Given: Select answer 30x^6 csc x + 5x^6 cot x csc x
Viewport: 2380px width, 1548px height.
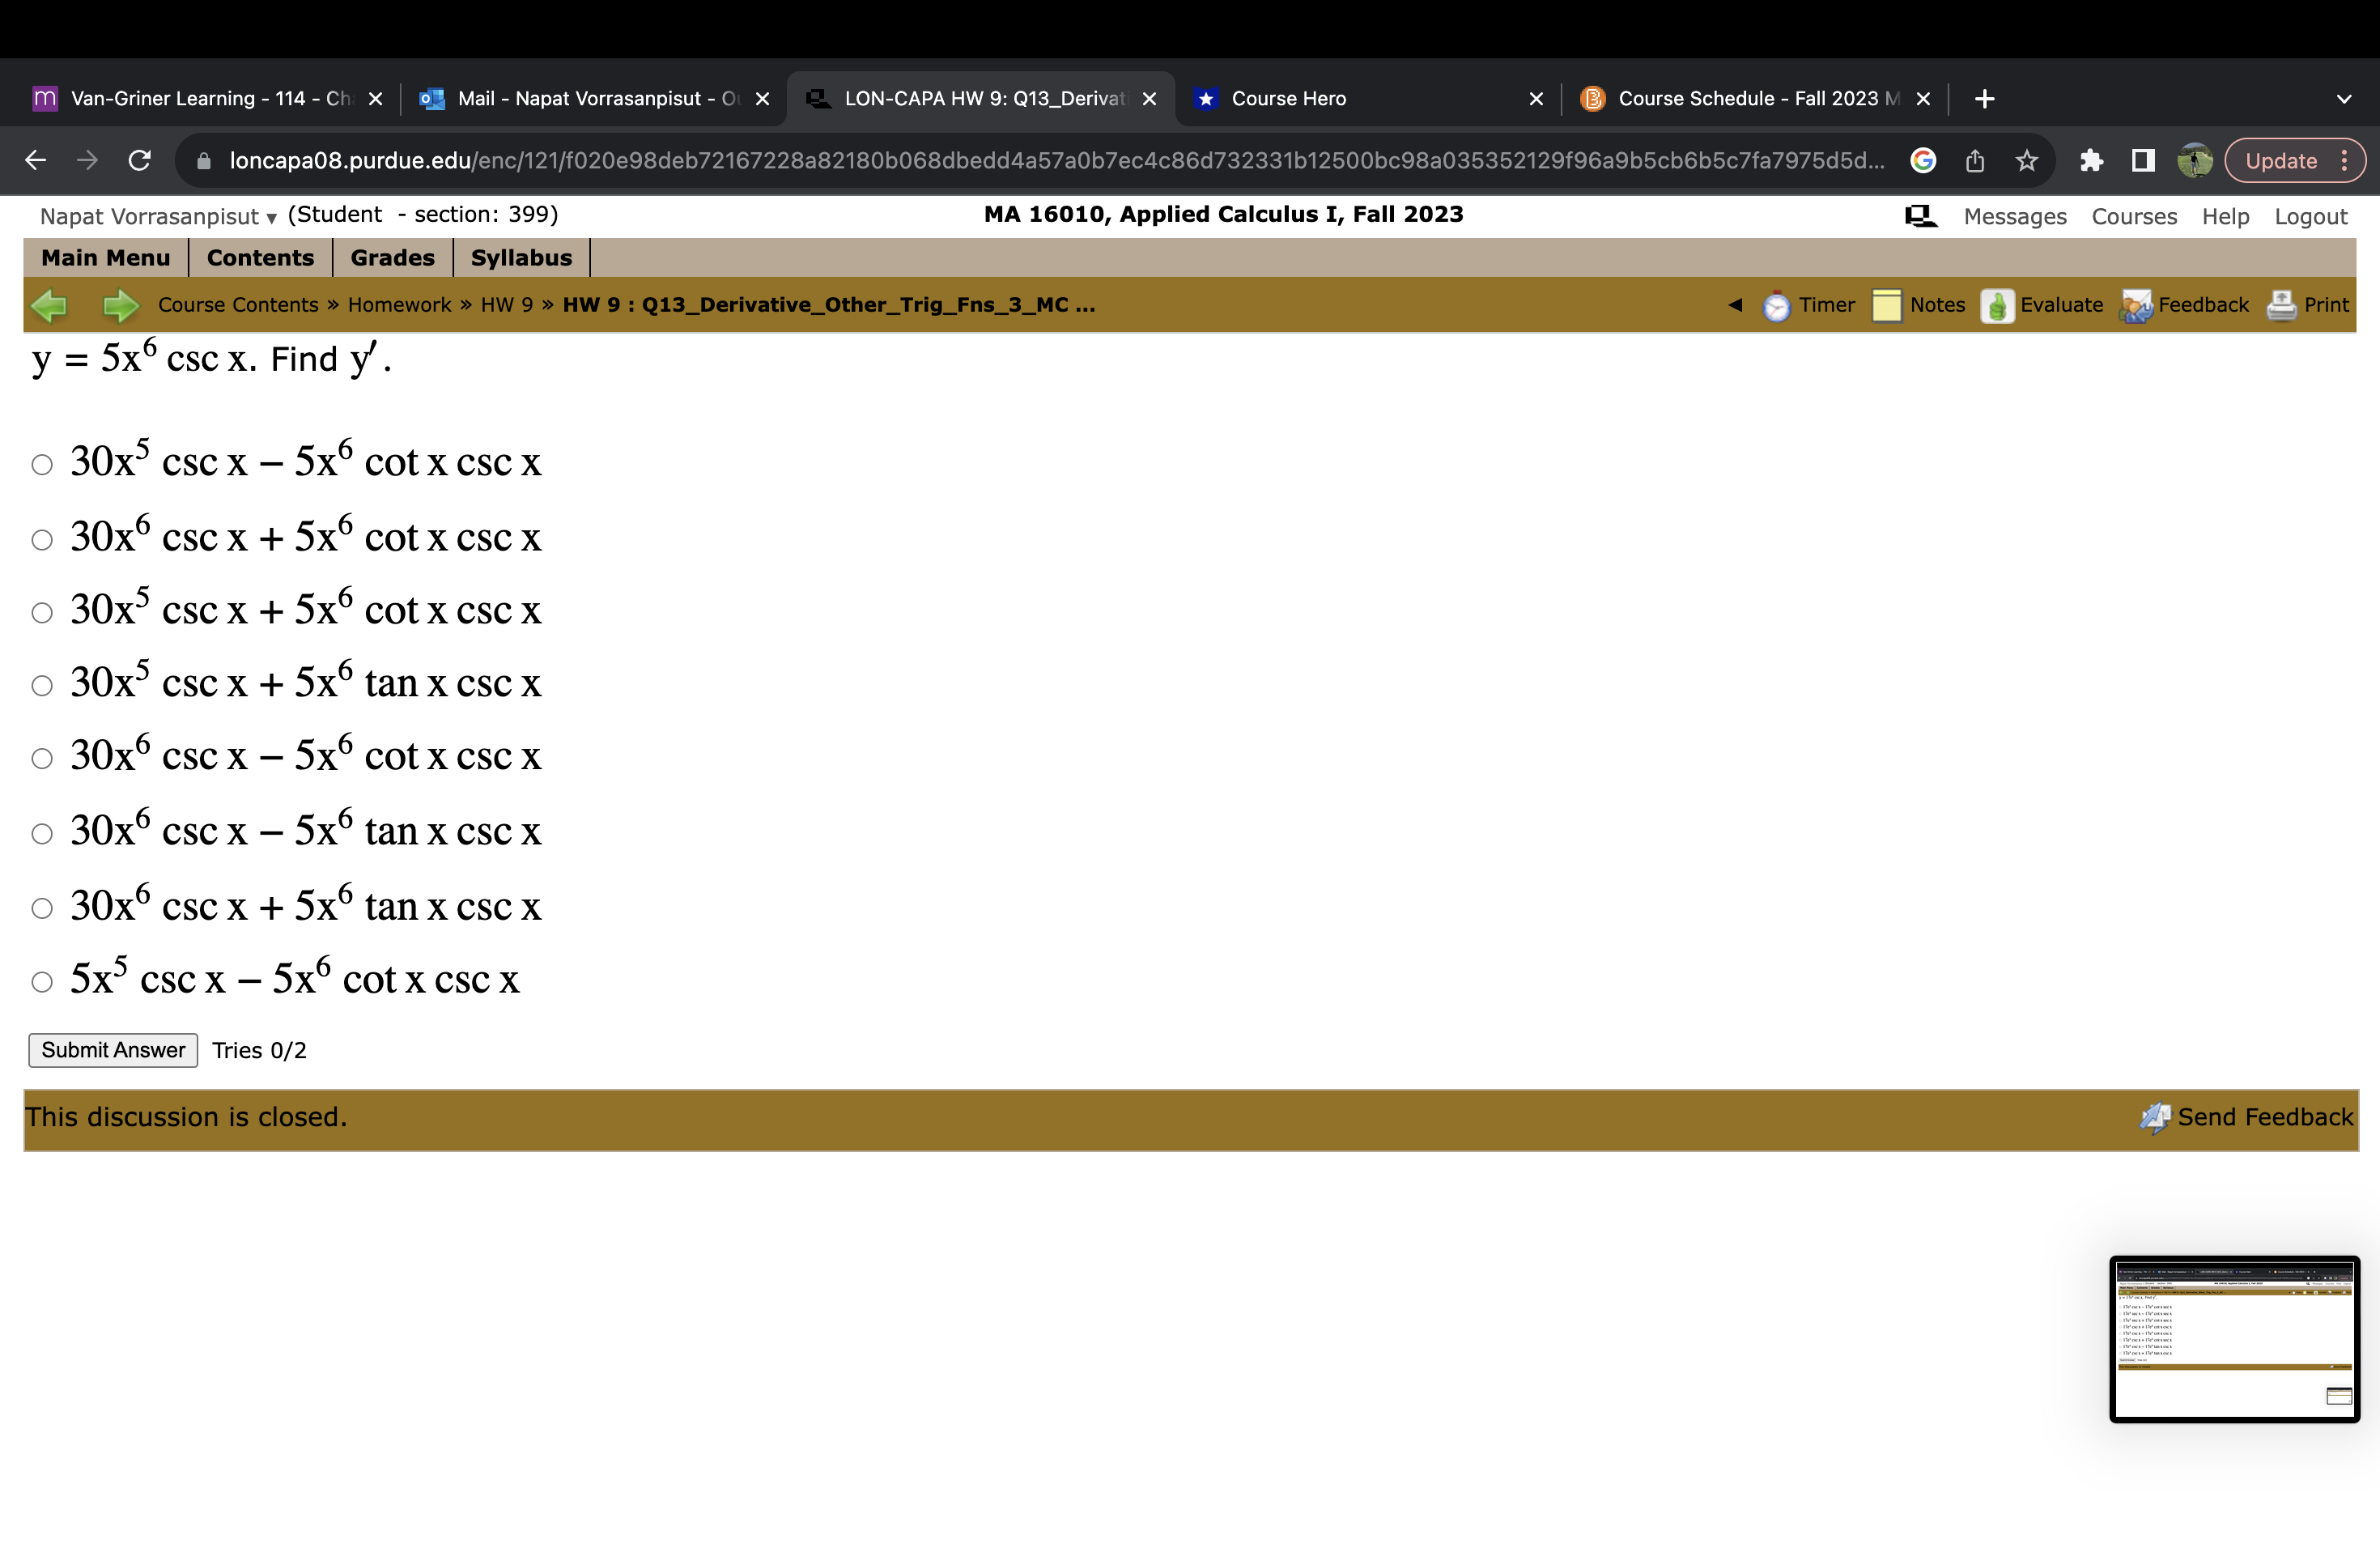Looking at the screenshot, I should 42,538.
